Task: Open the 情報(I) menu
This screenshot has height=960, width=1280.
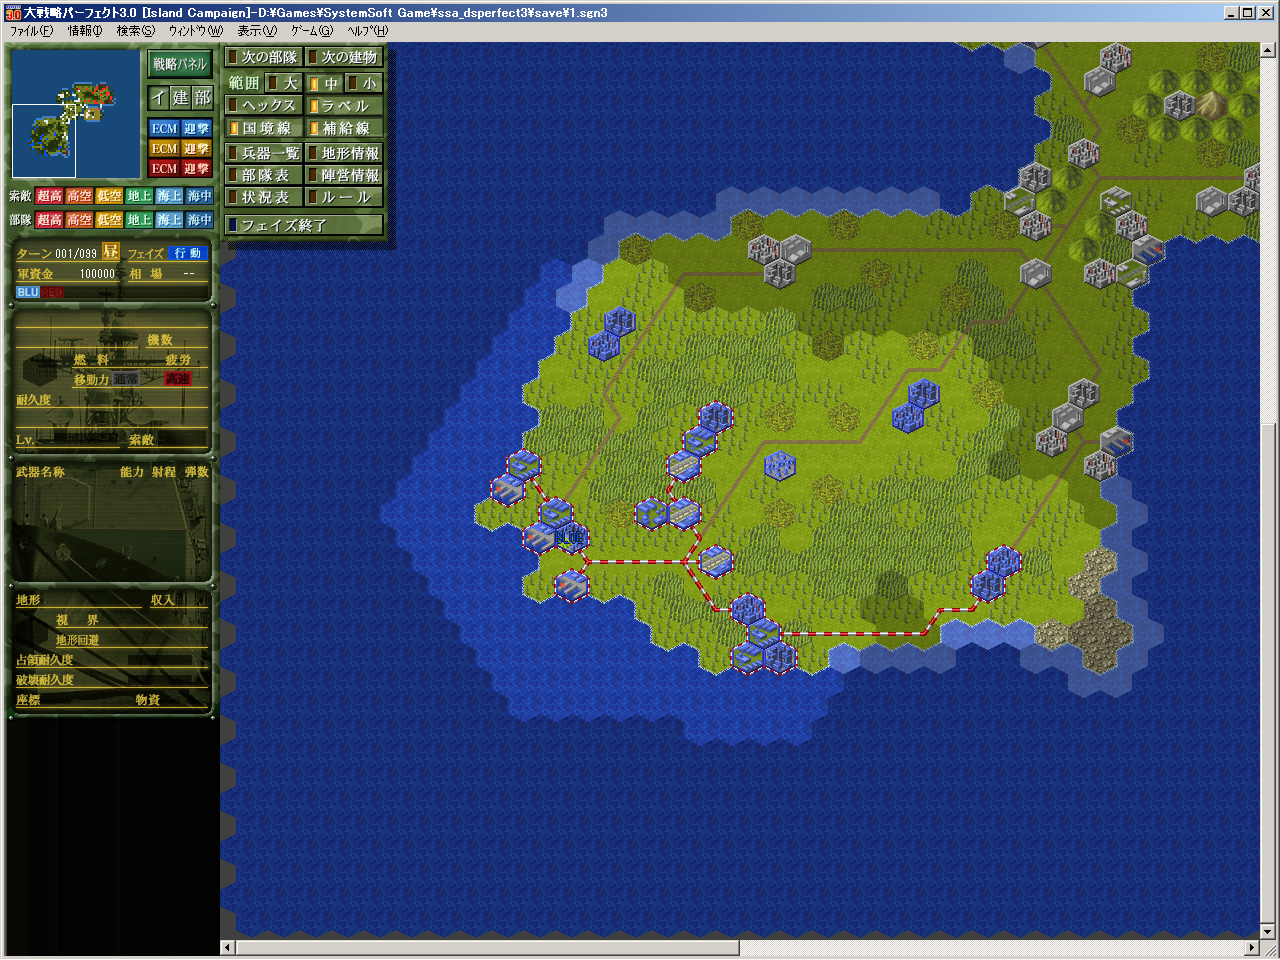Action: click(x=85, y=31)
